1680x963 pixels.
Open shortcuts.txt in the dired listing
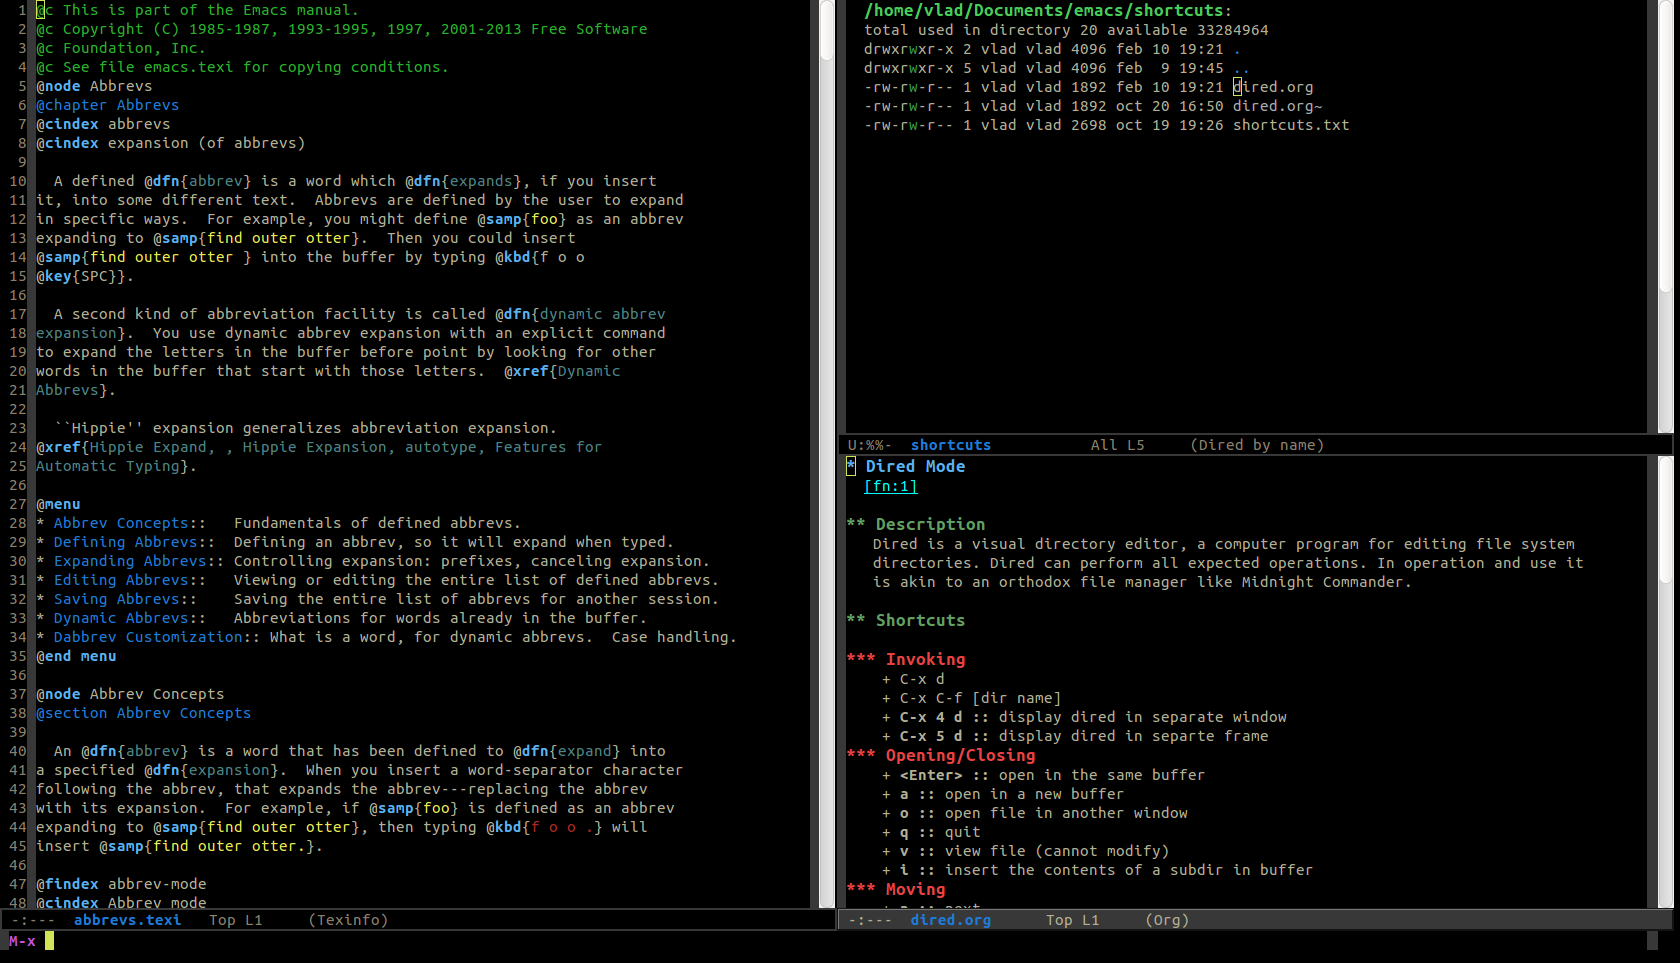click(x=1291, y=125)
